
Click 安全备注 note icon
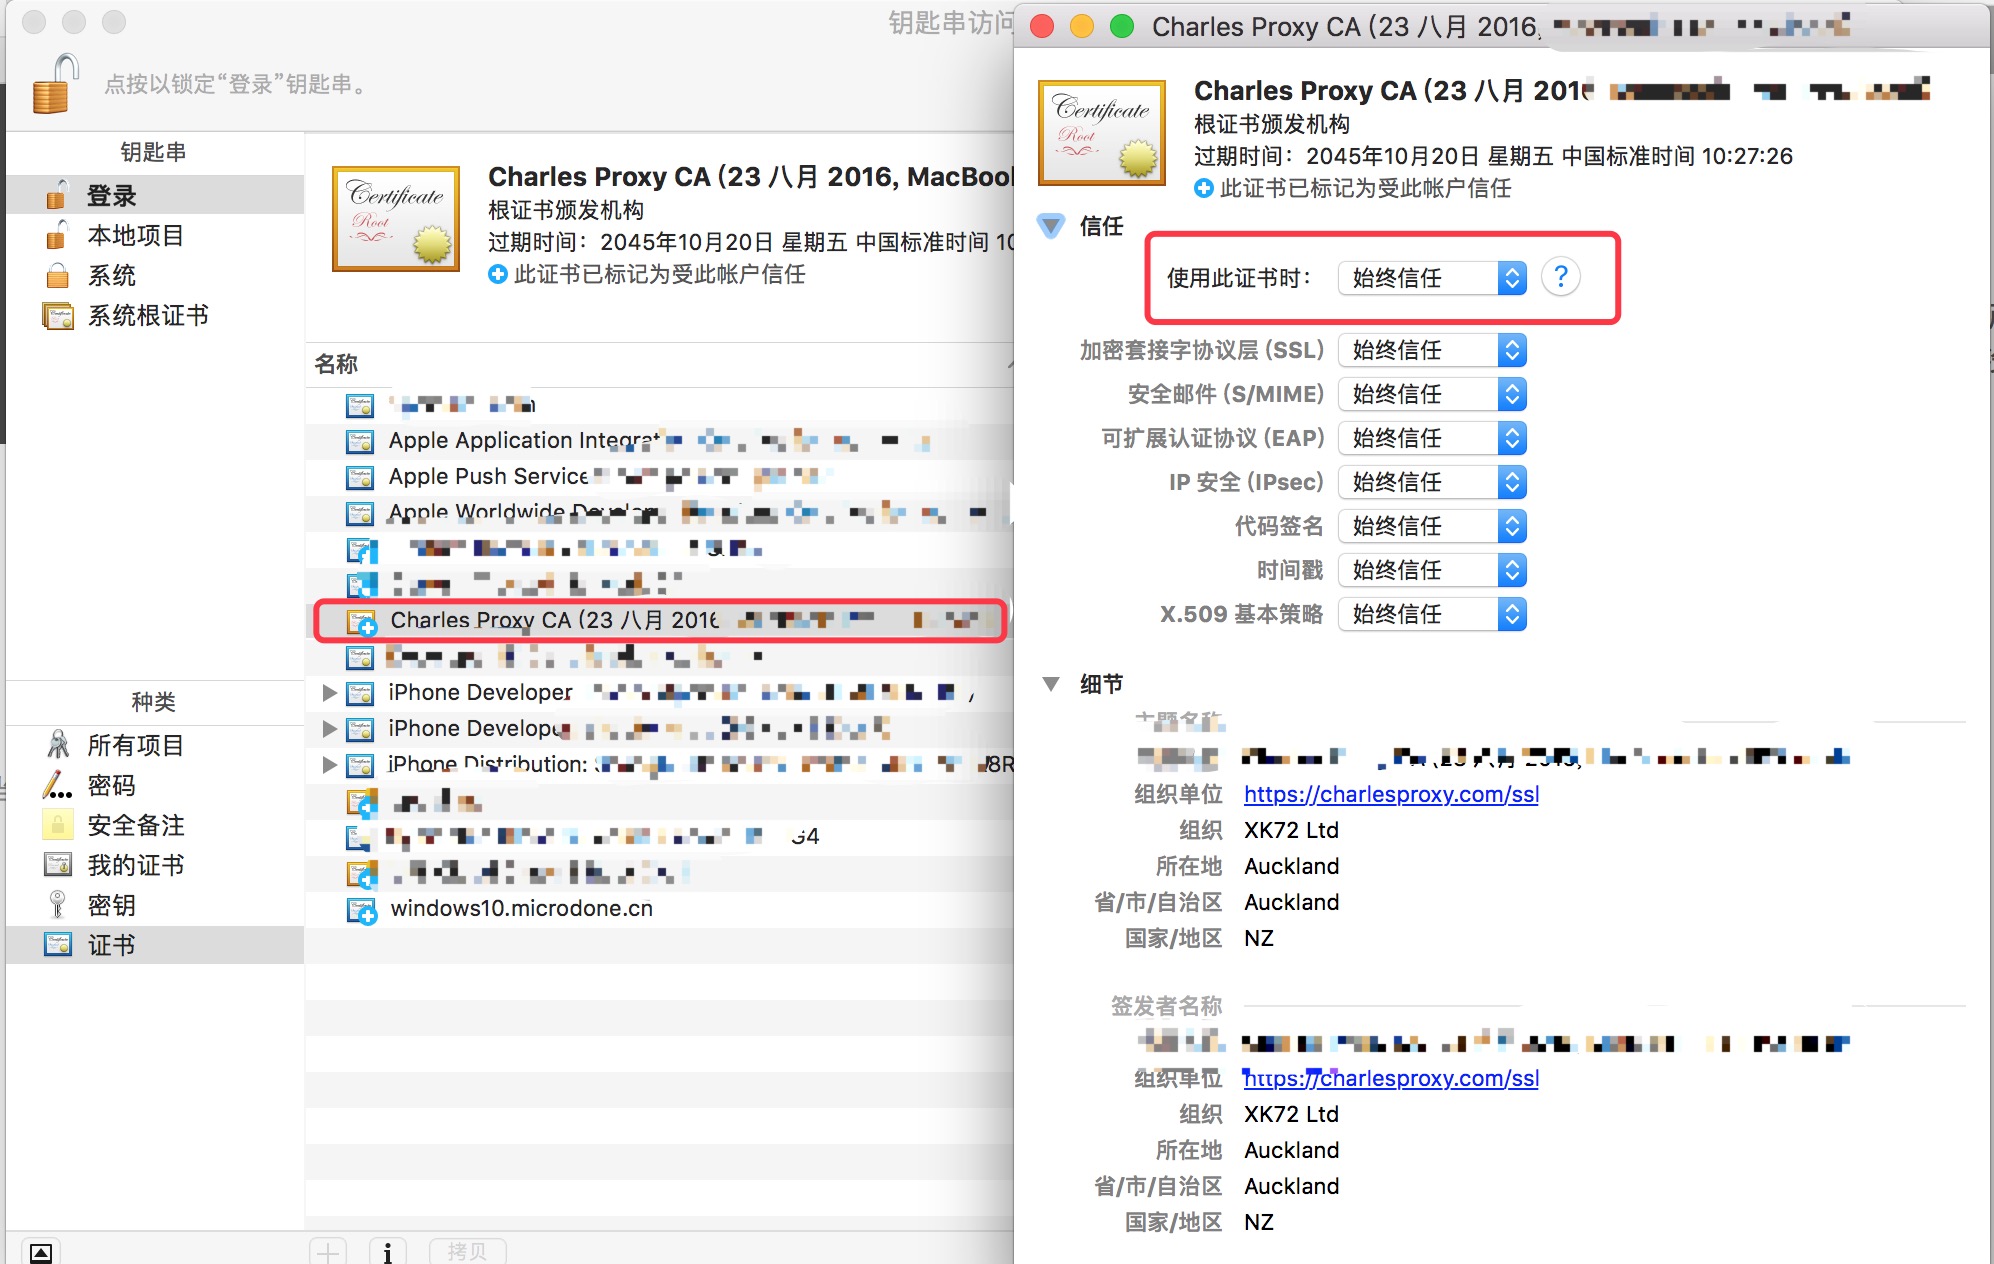click(58, 825)
